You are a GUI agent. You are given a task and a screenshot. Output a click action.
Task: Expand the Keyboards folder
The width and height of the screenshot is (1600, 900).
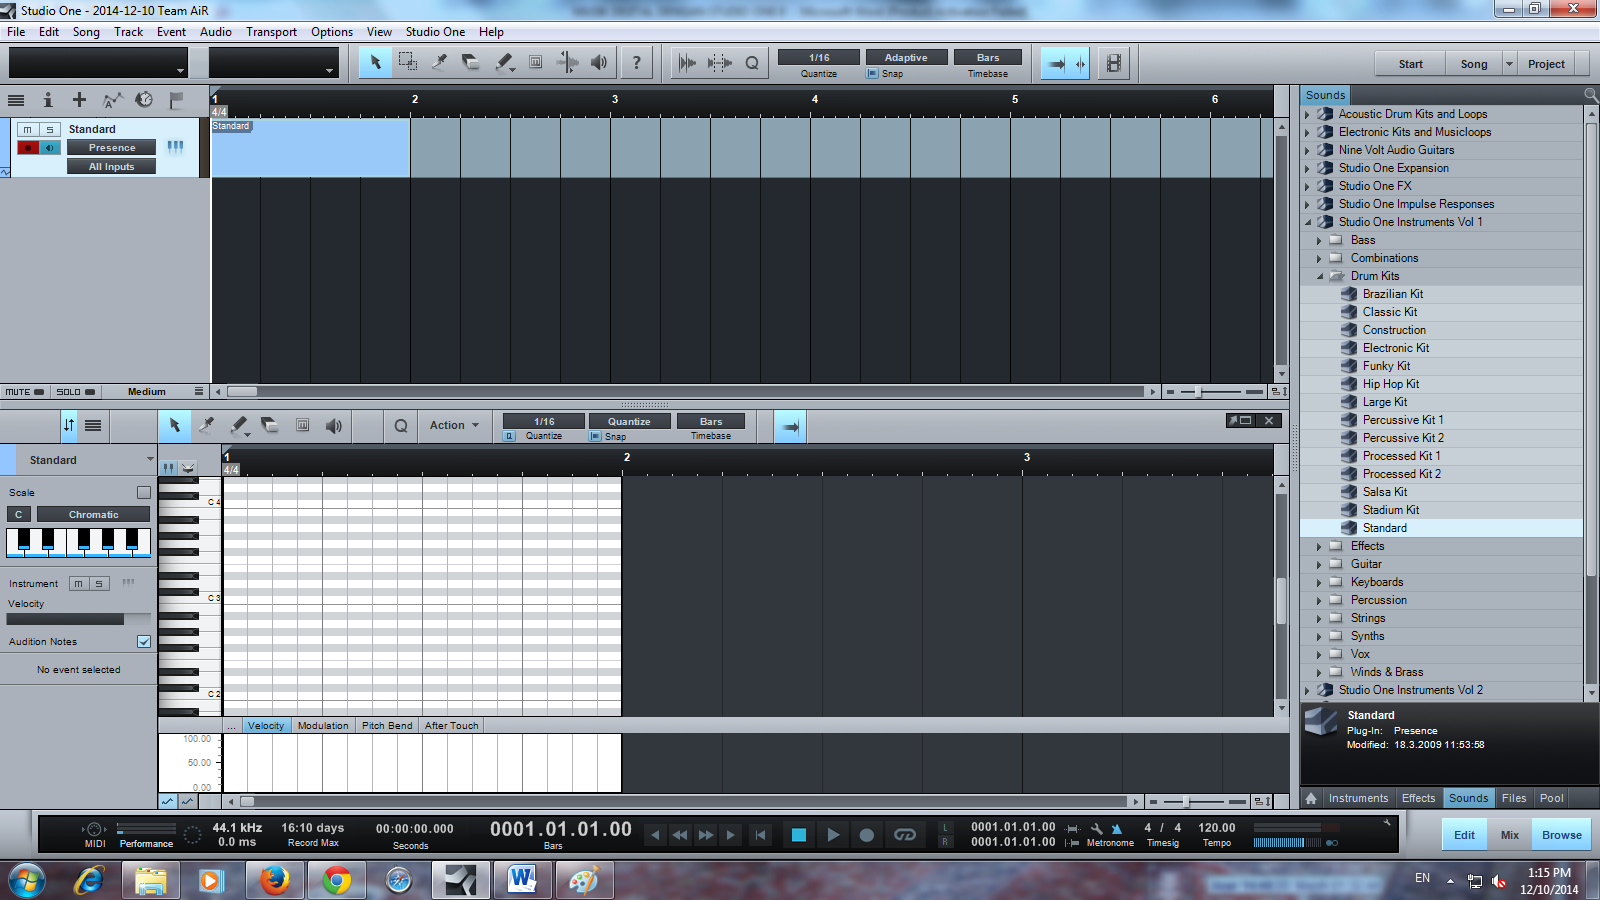(1320, 582)
